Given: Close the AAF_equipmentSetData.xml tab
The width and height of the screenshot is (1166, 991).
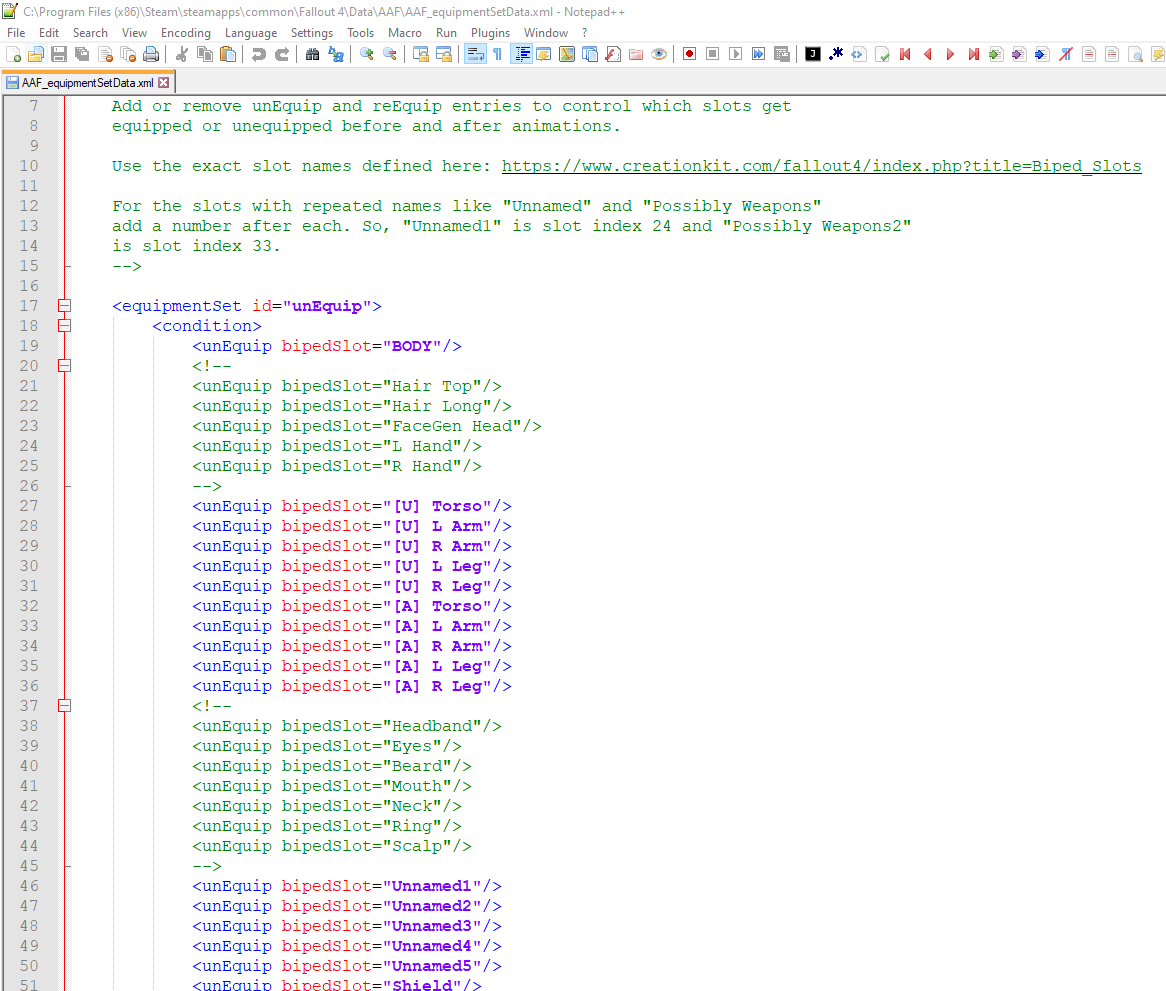Looking at the screenshot, I should click(164, 83).
